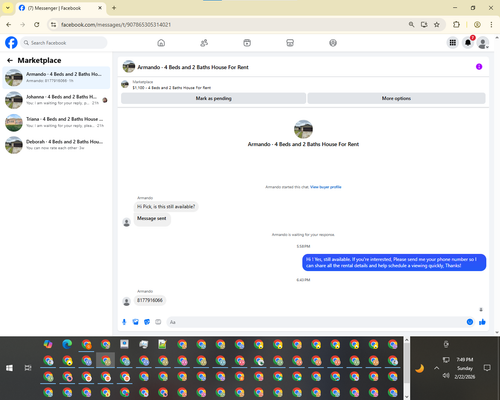Close the Messenger | Facebook tab
The width and height of the screenshot is (500, 400).
[x=100, y=8]
